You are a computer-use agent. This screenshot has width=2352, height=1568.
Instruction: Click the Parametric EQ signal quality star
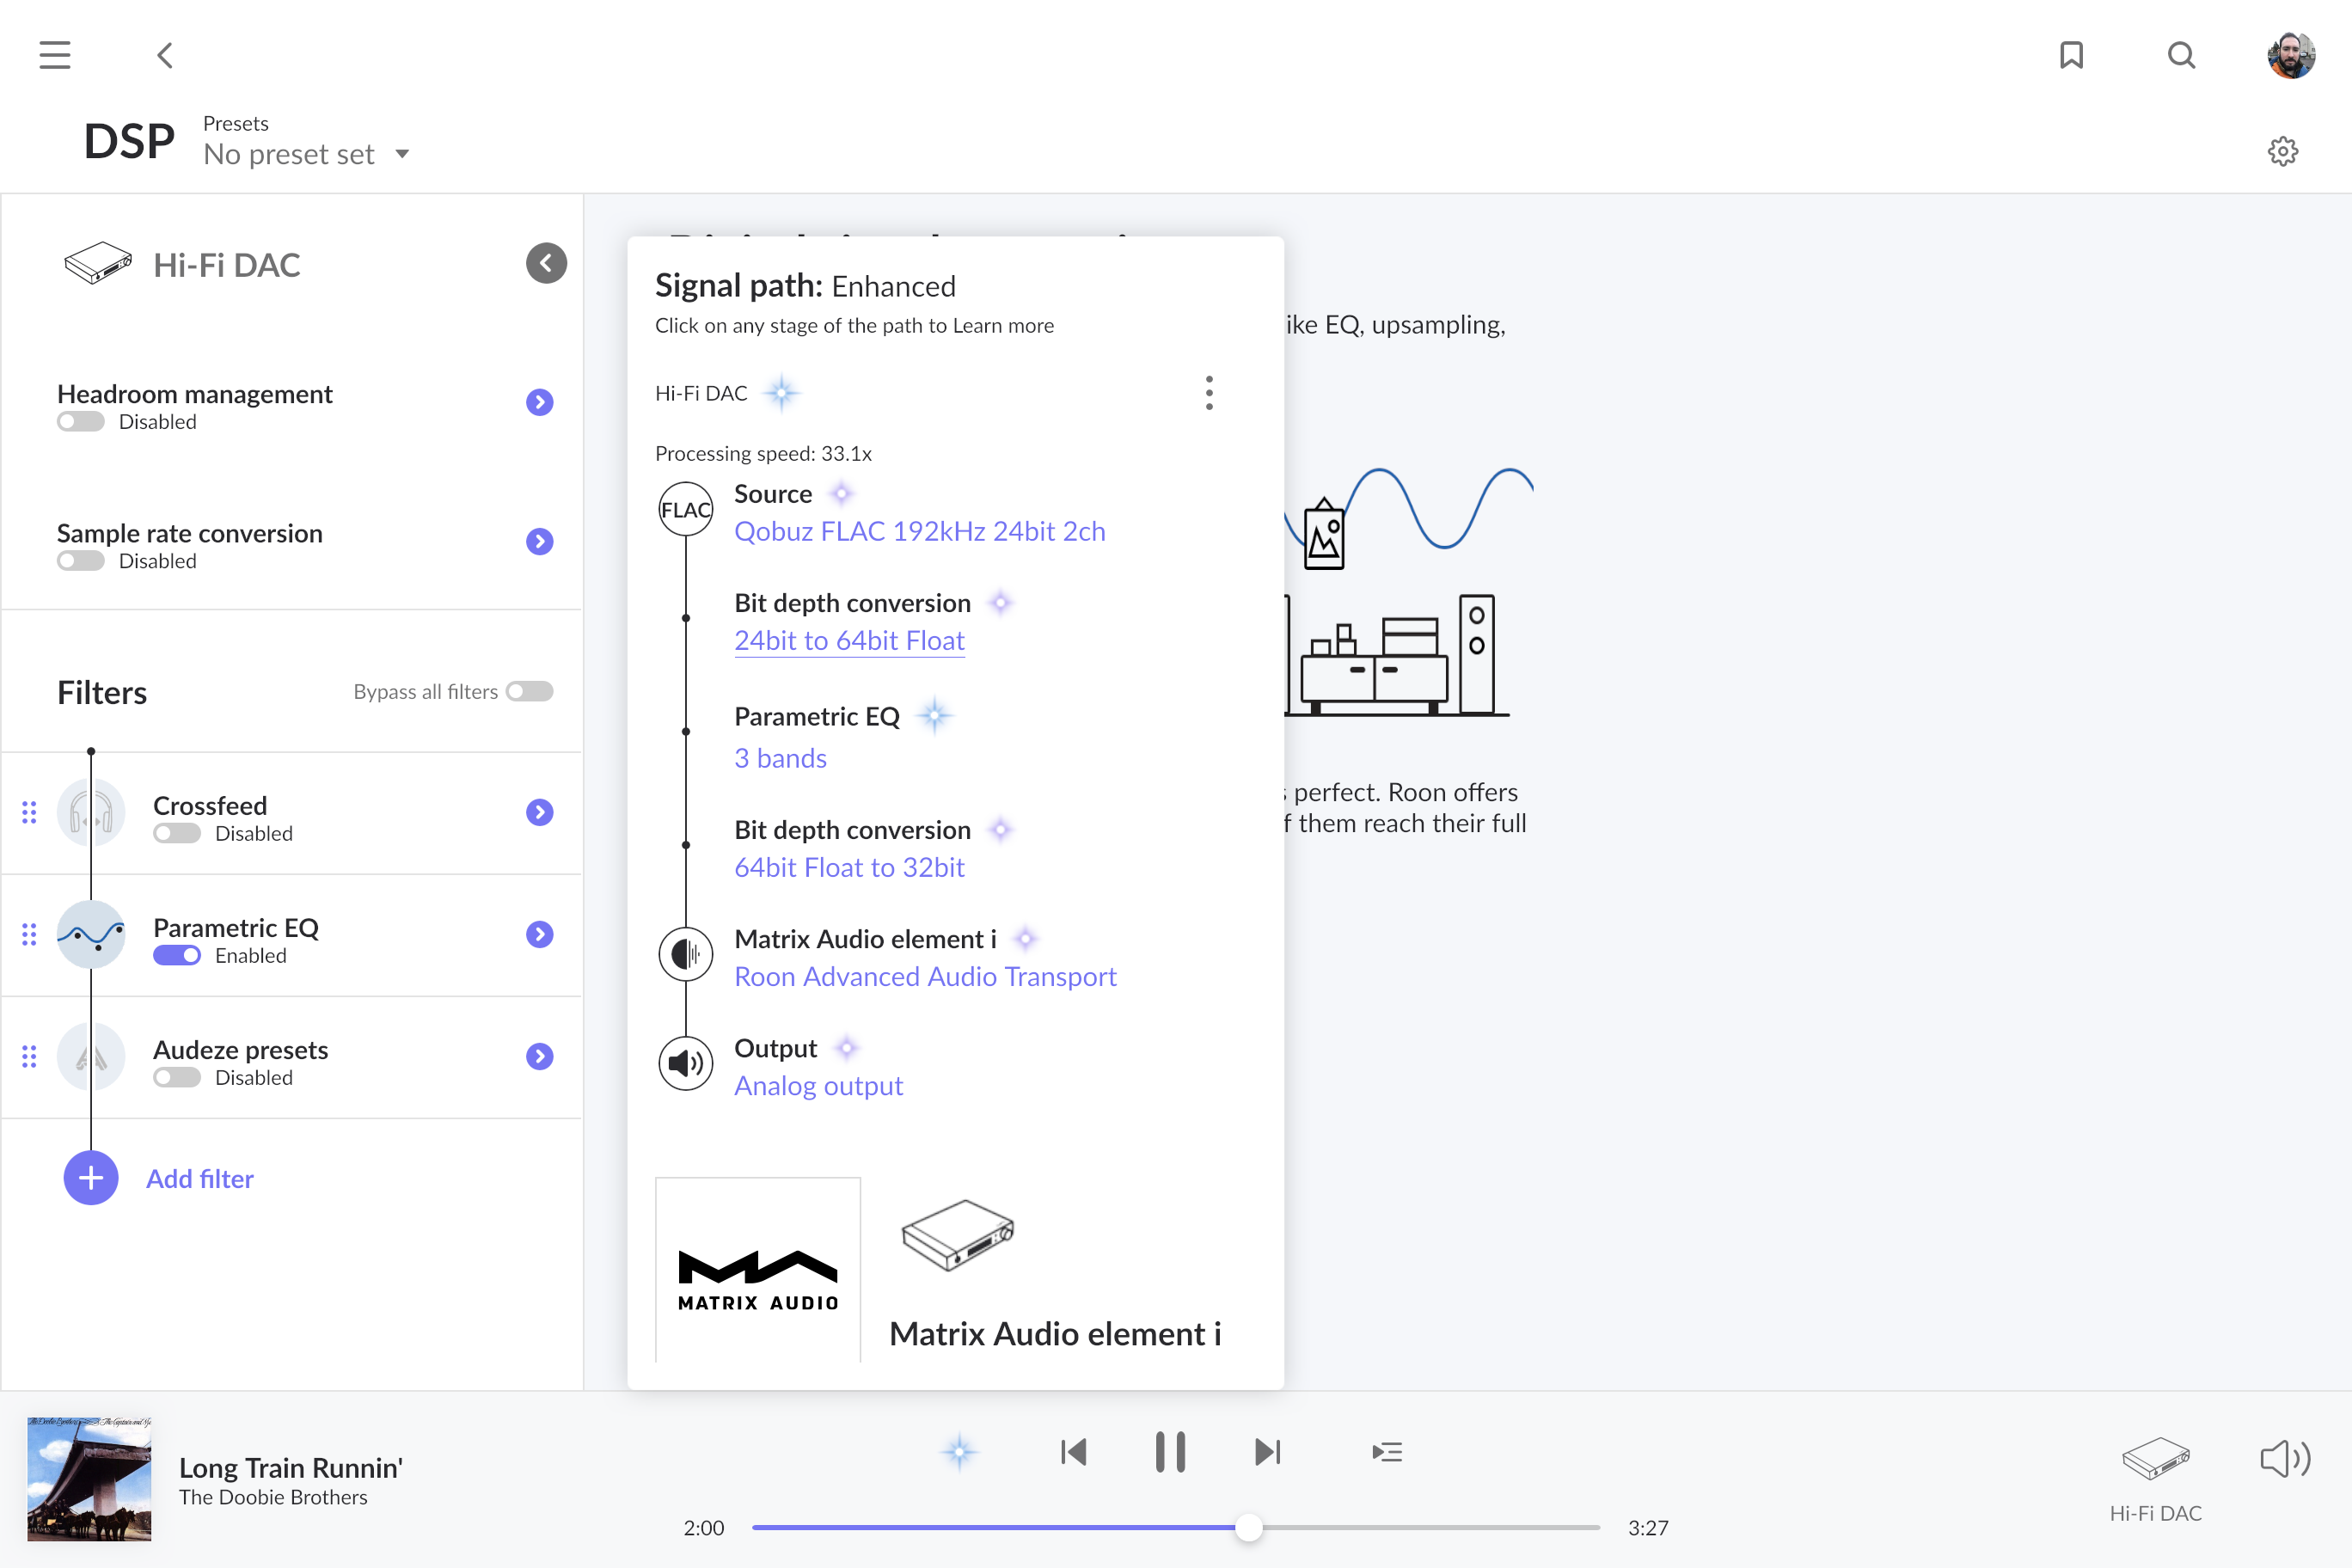tap(934, 716)
